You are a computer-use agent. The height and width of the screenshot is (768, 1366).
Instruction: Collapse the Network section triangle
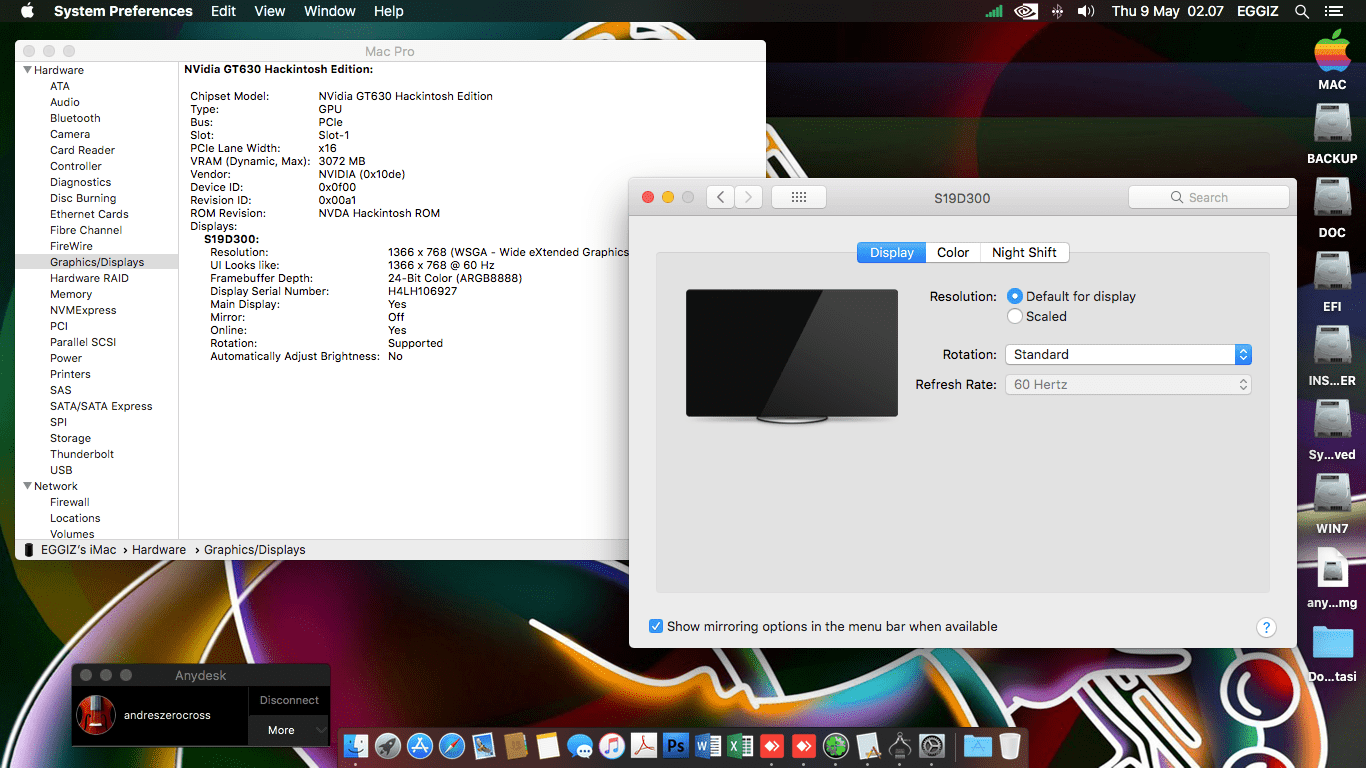pos(27,486)
